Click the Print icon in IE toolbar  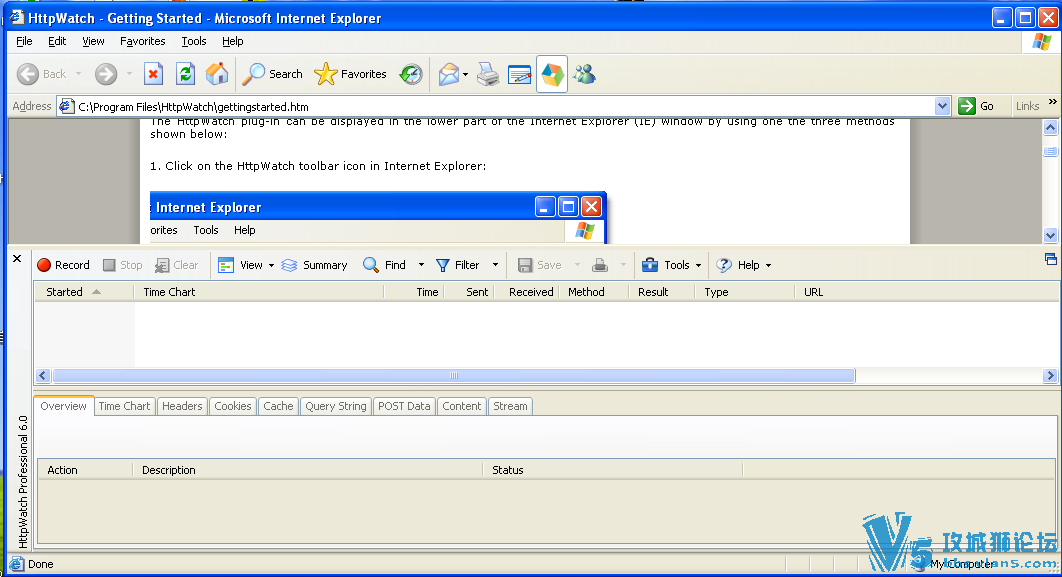[487, 74]
